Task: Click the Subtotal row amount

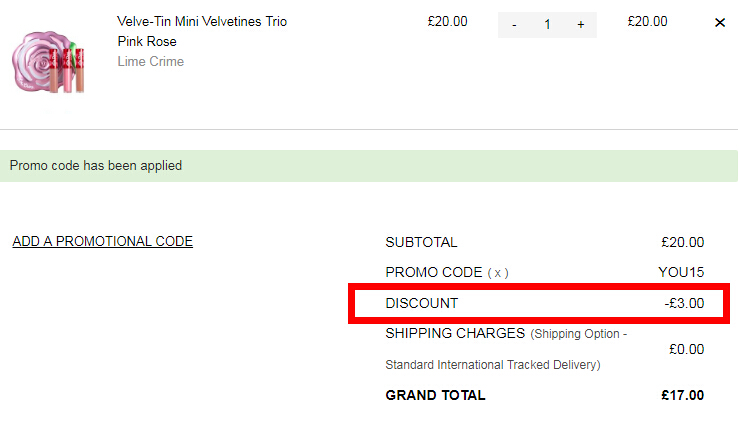Action: (x=682, y=242)
